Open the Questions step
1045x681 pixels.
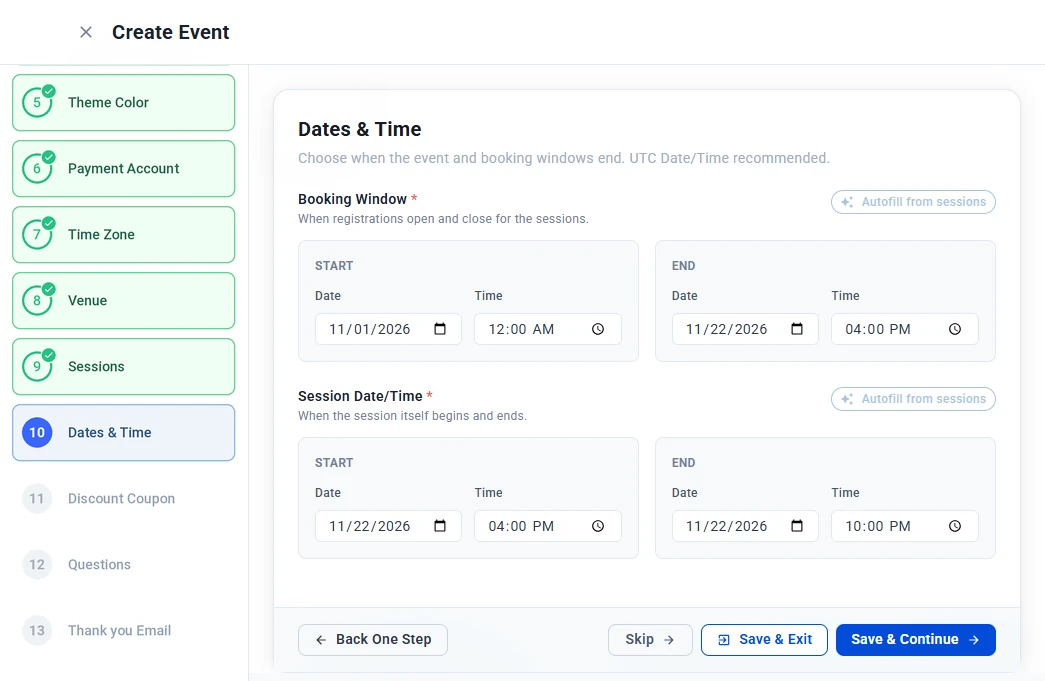pyautogui.click(x=123, y=564)
